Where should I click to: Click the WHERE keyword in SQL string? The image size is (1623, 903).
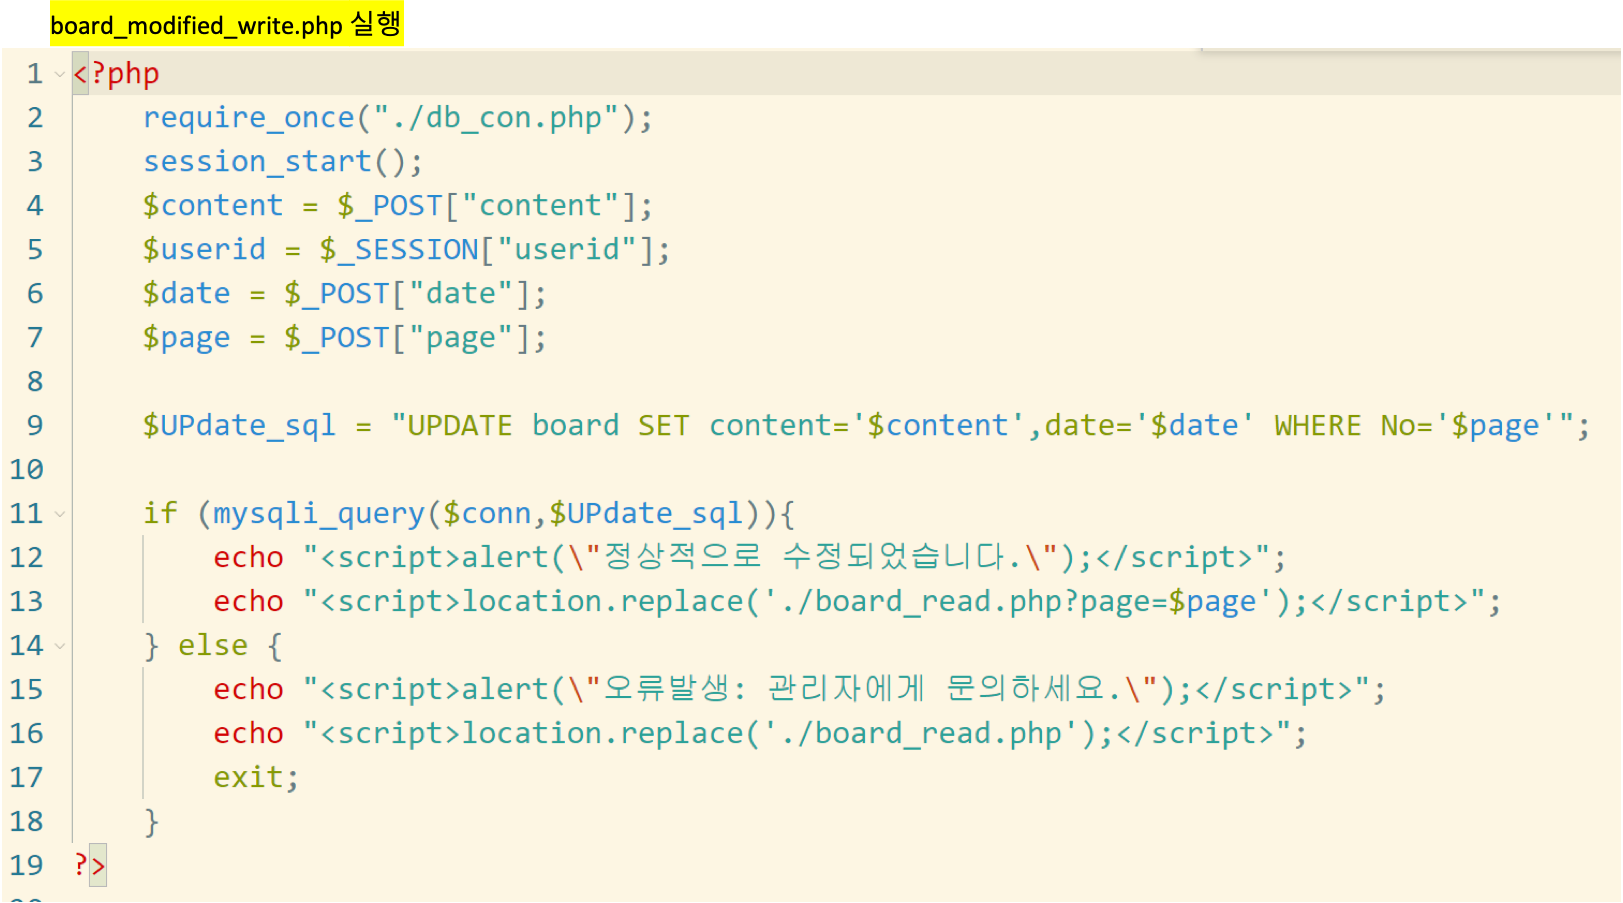1317,426
